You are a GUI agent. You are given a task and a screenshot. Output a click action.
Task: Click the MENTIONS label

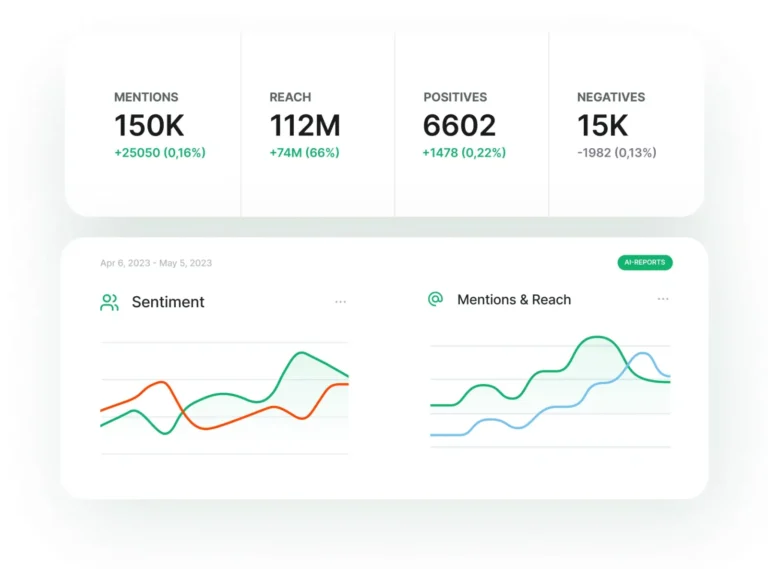click(146, 97)
